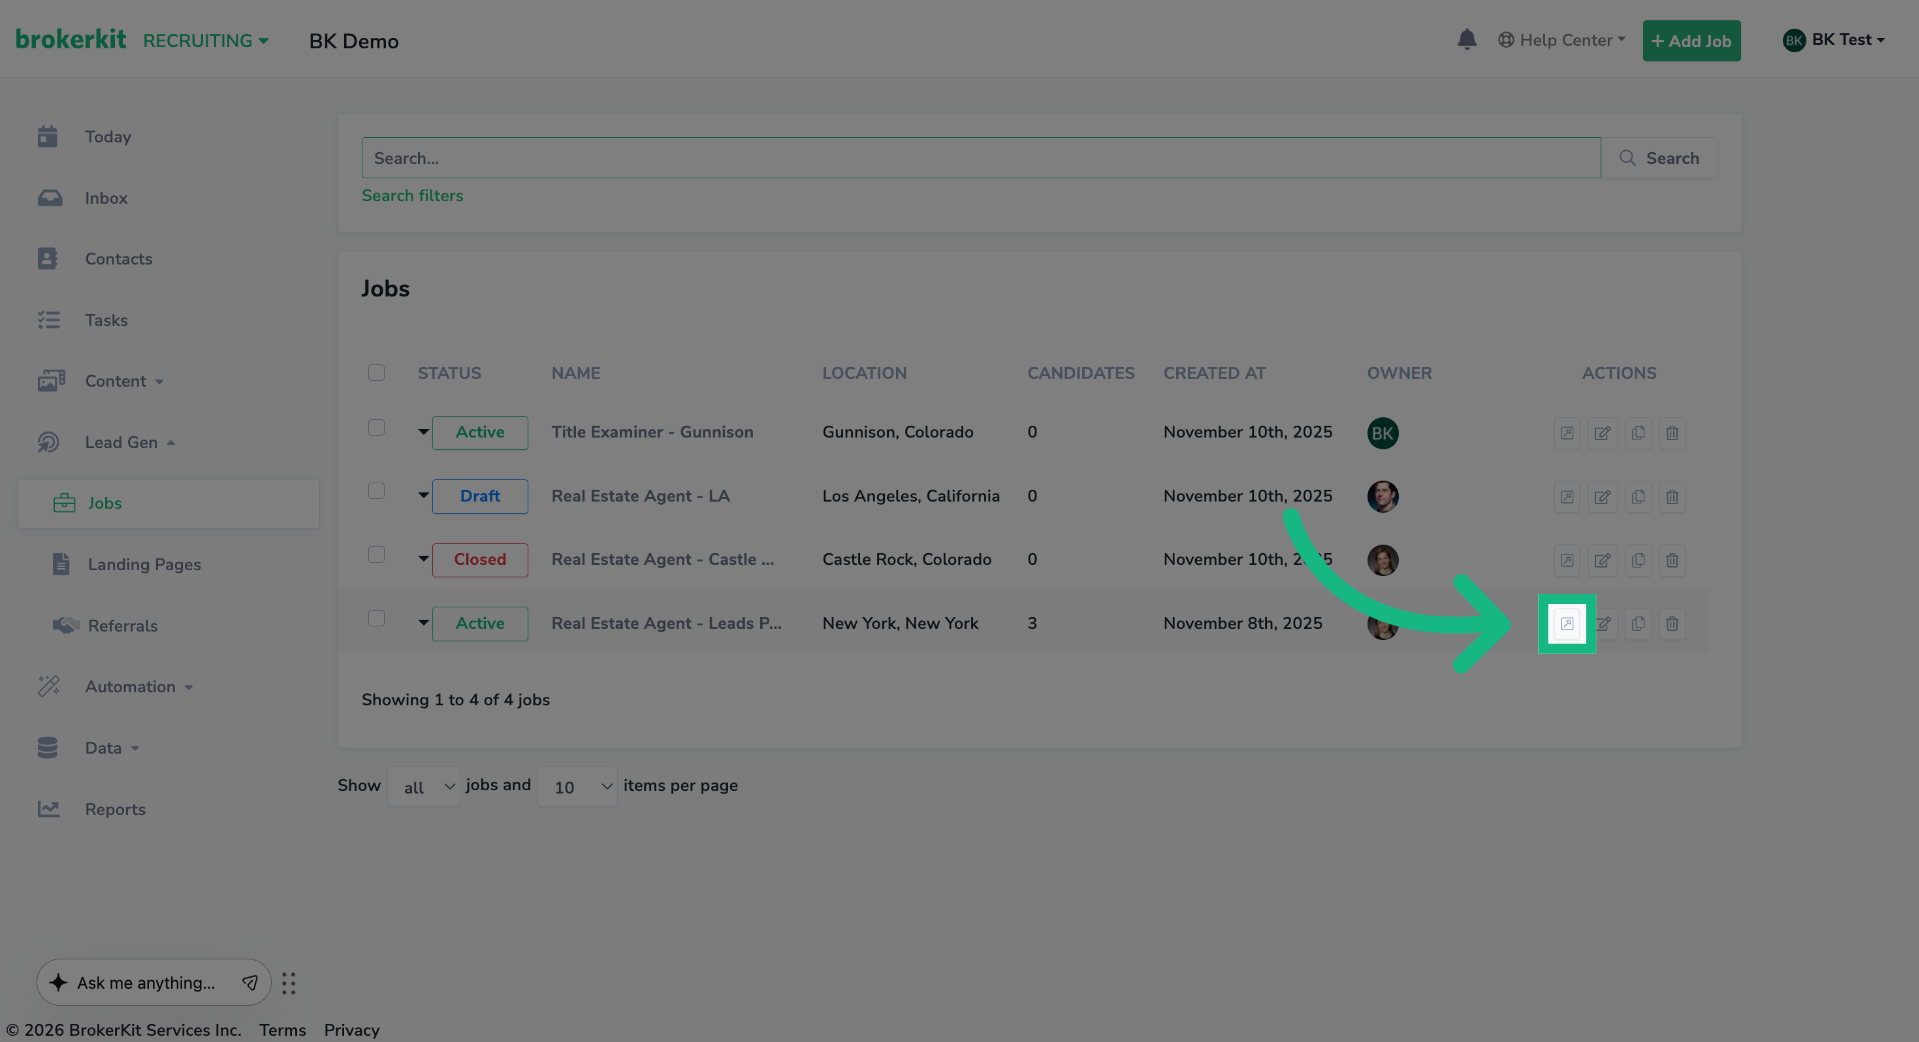Open the Search filters link
Viewport: 1919px width, 1042px height.
click(x=412, y=195)
